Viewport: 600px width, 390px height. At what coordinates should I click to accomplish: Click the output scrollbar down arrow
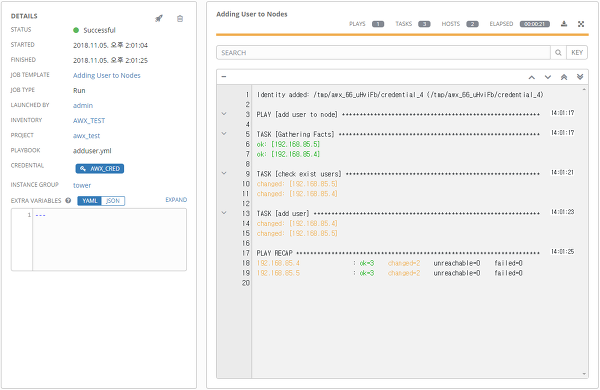584,374
